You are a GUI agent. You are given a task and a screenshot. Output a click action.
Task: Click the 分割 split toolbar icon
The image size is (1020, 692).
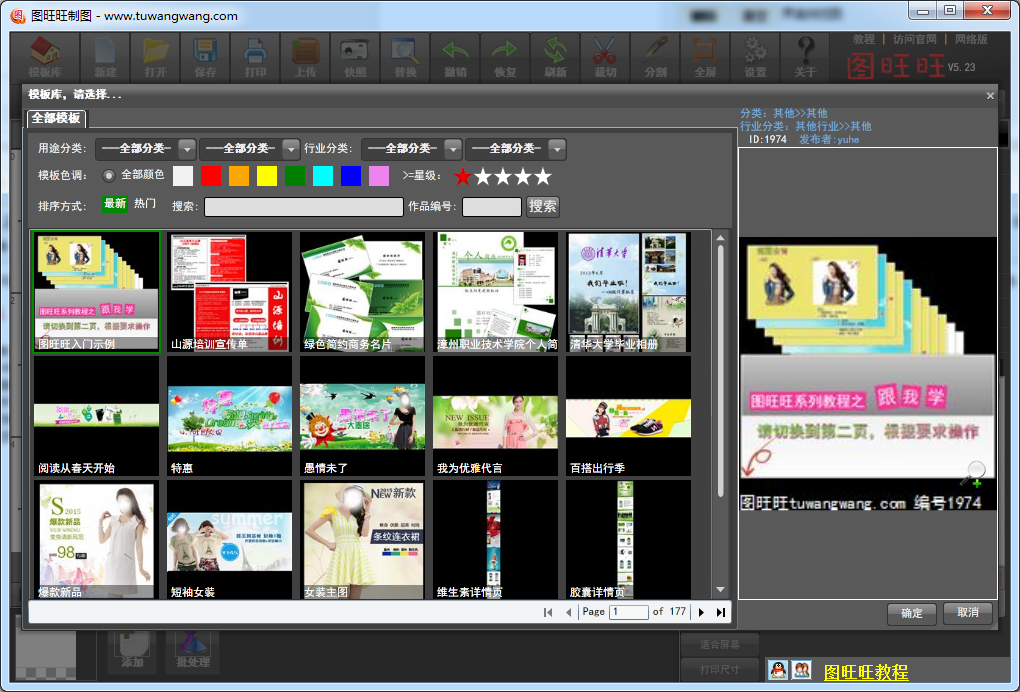(x=656, y=57)
